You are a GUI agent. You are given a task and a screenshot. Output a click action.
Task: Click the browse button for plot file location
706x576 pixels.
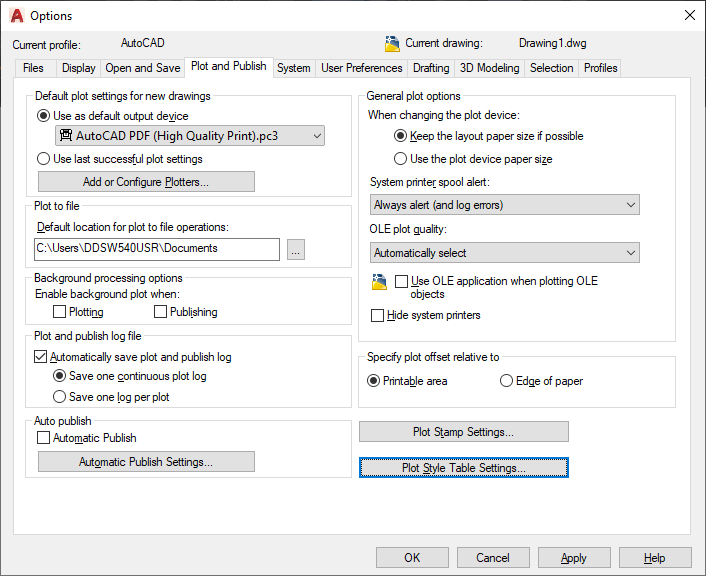tap(295, 249)
